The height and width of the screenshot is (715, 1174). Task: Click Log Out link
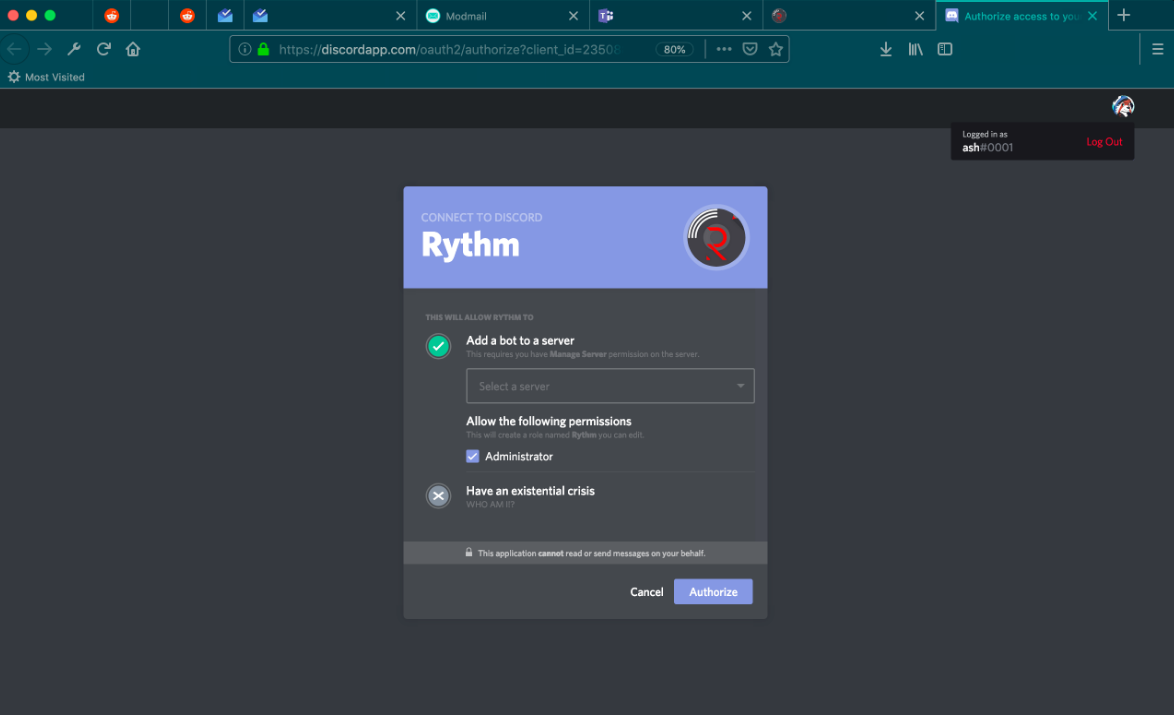pyautogui.click(x=1104, y=142)
